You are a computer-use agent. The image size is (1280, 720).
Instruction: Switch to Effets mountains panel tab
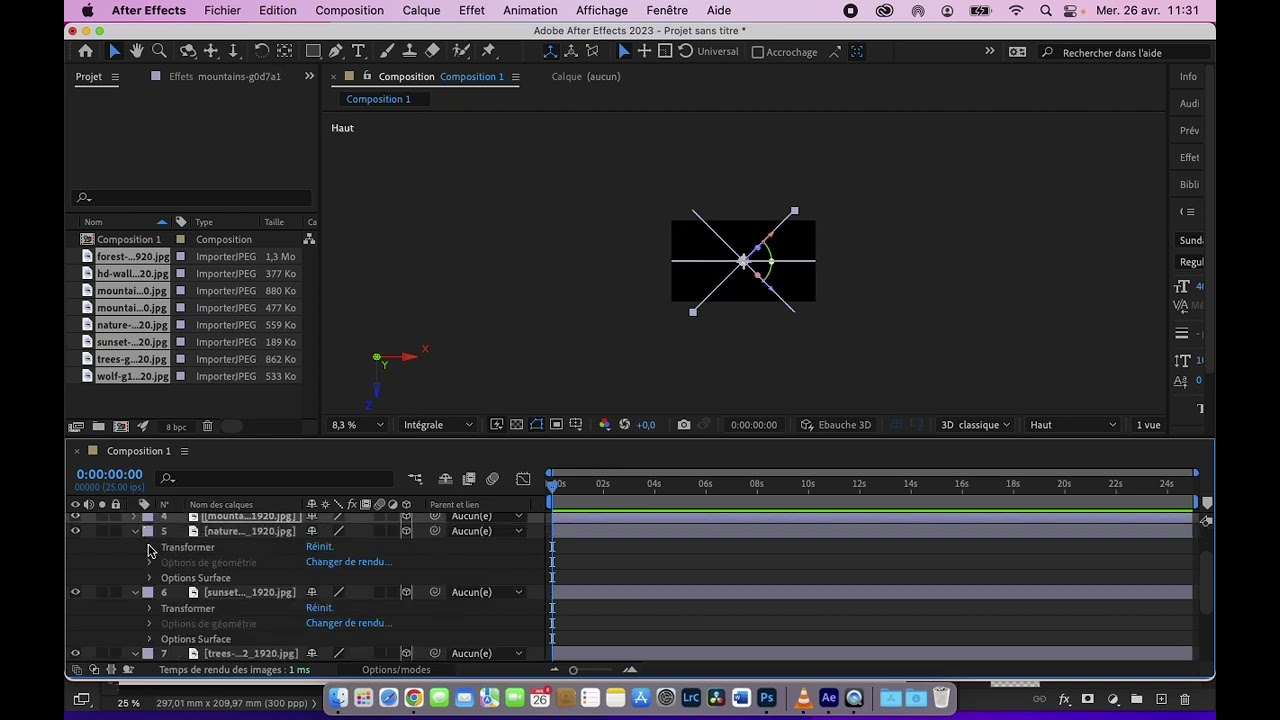pos(224,77)
